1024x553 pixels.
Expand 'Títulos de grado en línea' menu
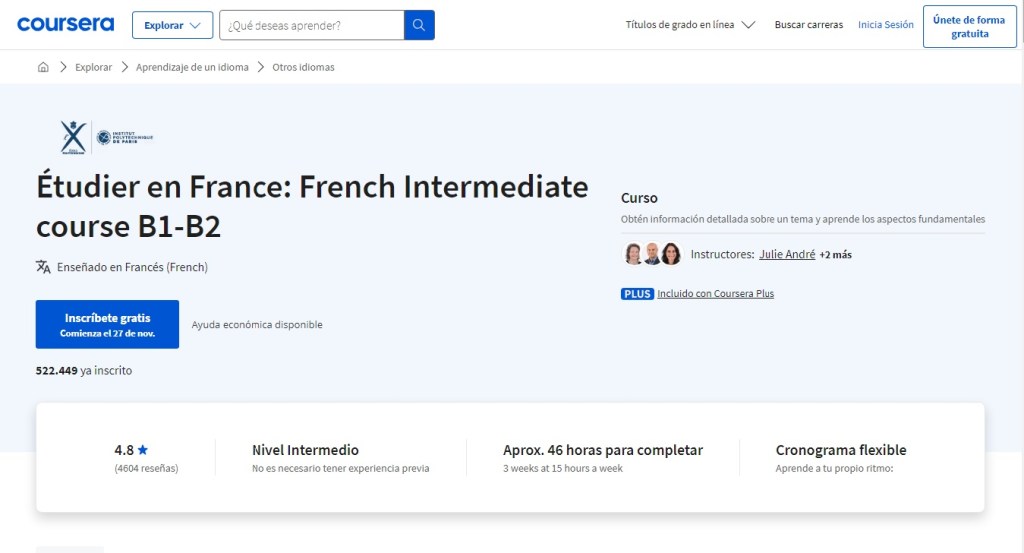tap(690, 25)
